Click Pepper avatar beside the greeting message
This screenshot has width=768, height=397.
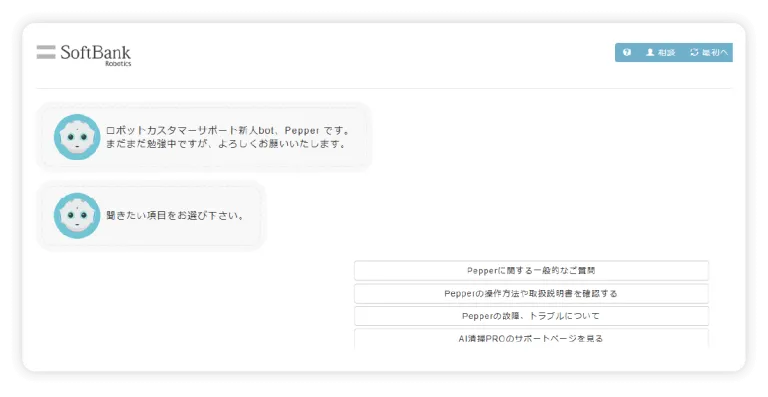click(77, 137)
